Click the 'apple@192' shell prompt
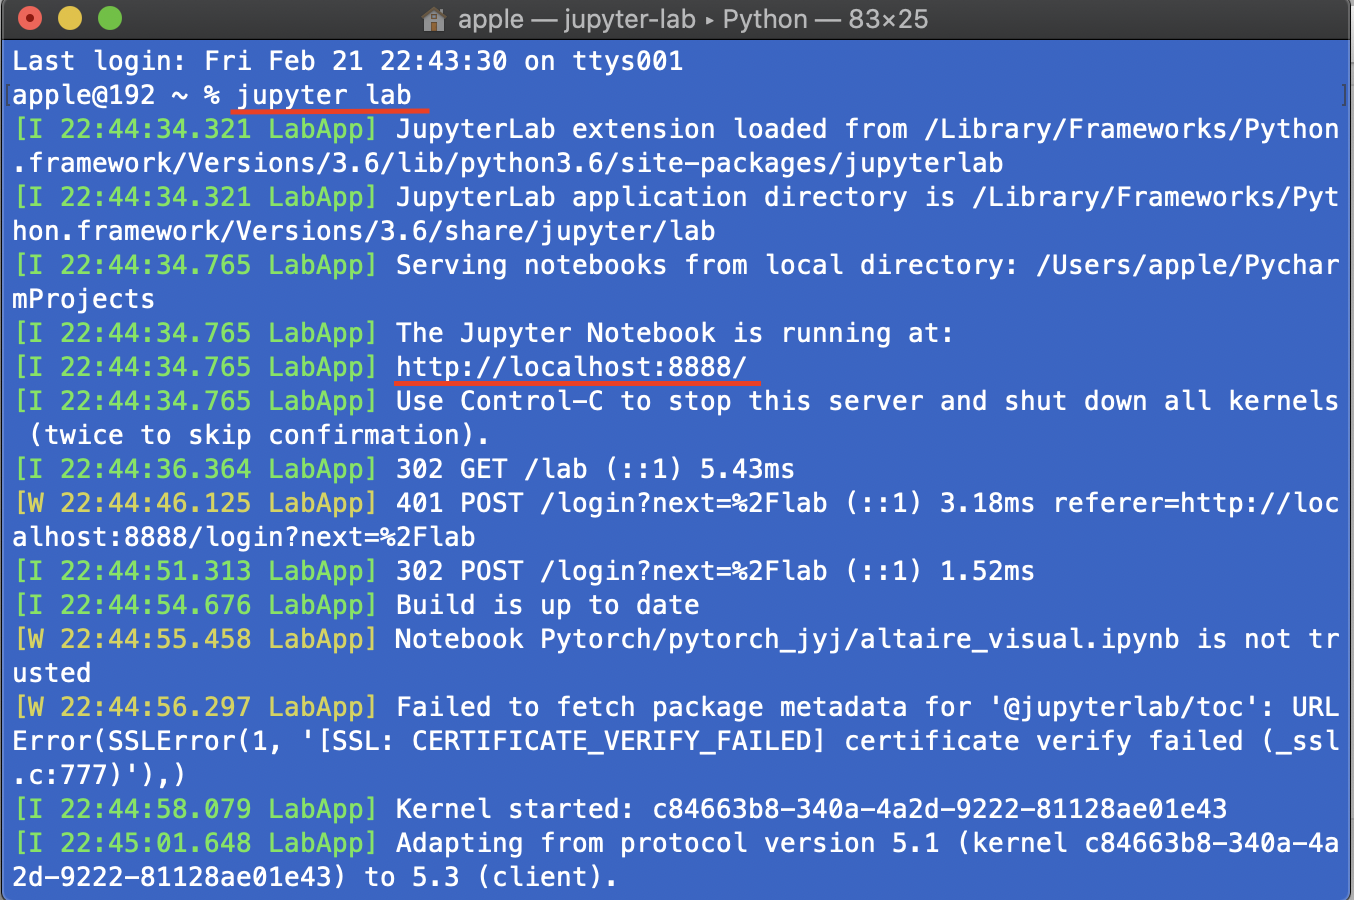1354x900 pixels. pyautogui.click(x=84, y=95)
